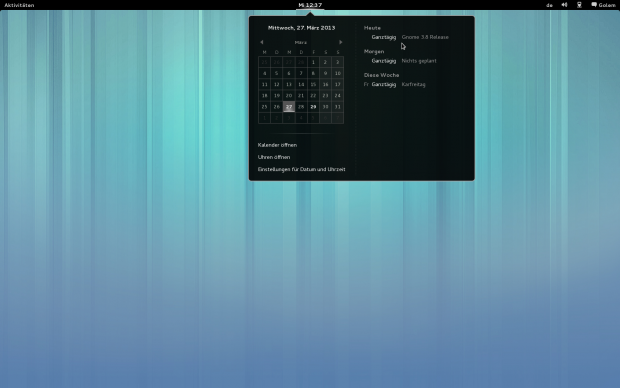Open the Aktivitäten overview
The width and height of the screenshot is (620, 388).
click(19, 5)
